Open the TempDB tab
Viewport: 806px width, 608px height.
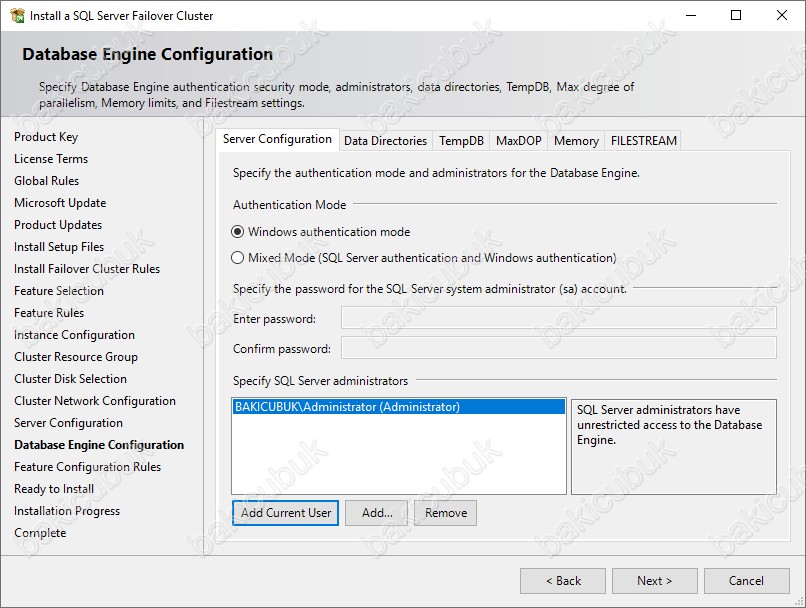tap(461, 141)
